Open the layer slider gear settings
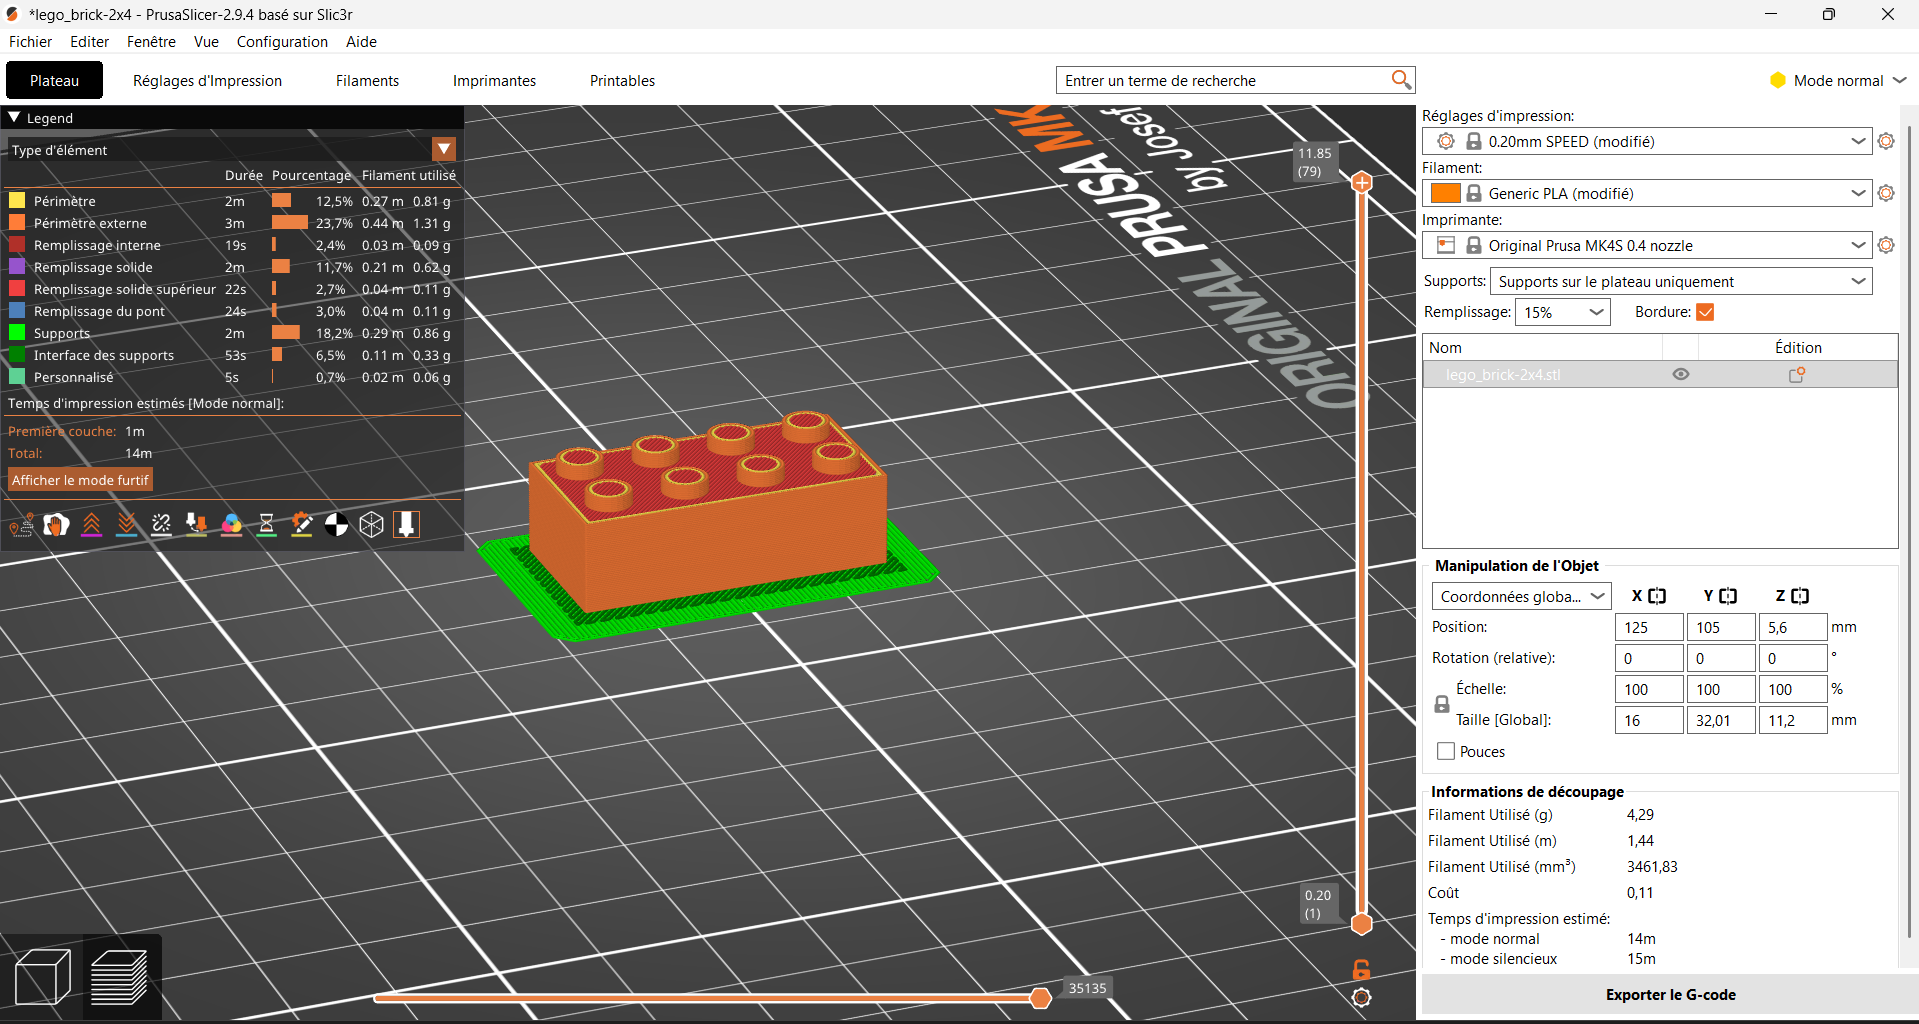Image resolution: width=1919 pixels, height=1024 pixels. 1361,997
